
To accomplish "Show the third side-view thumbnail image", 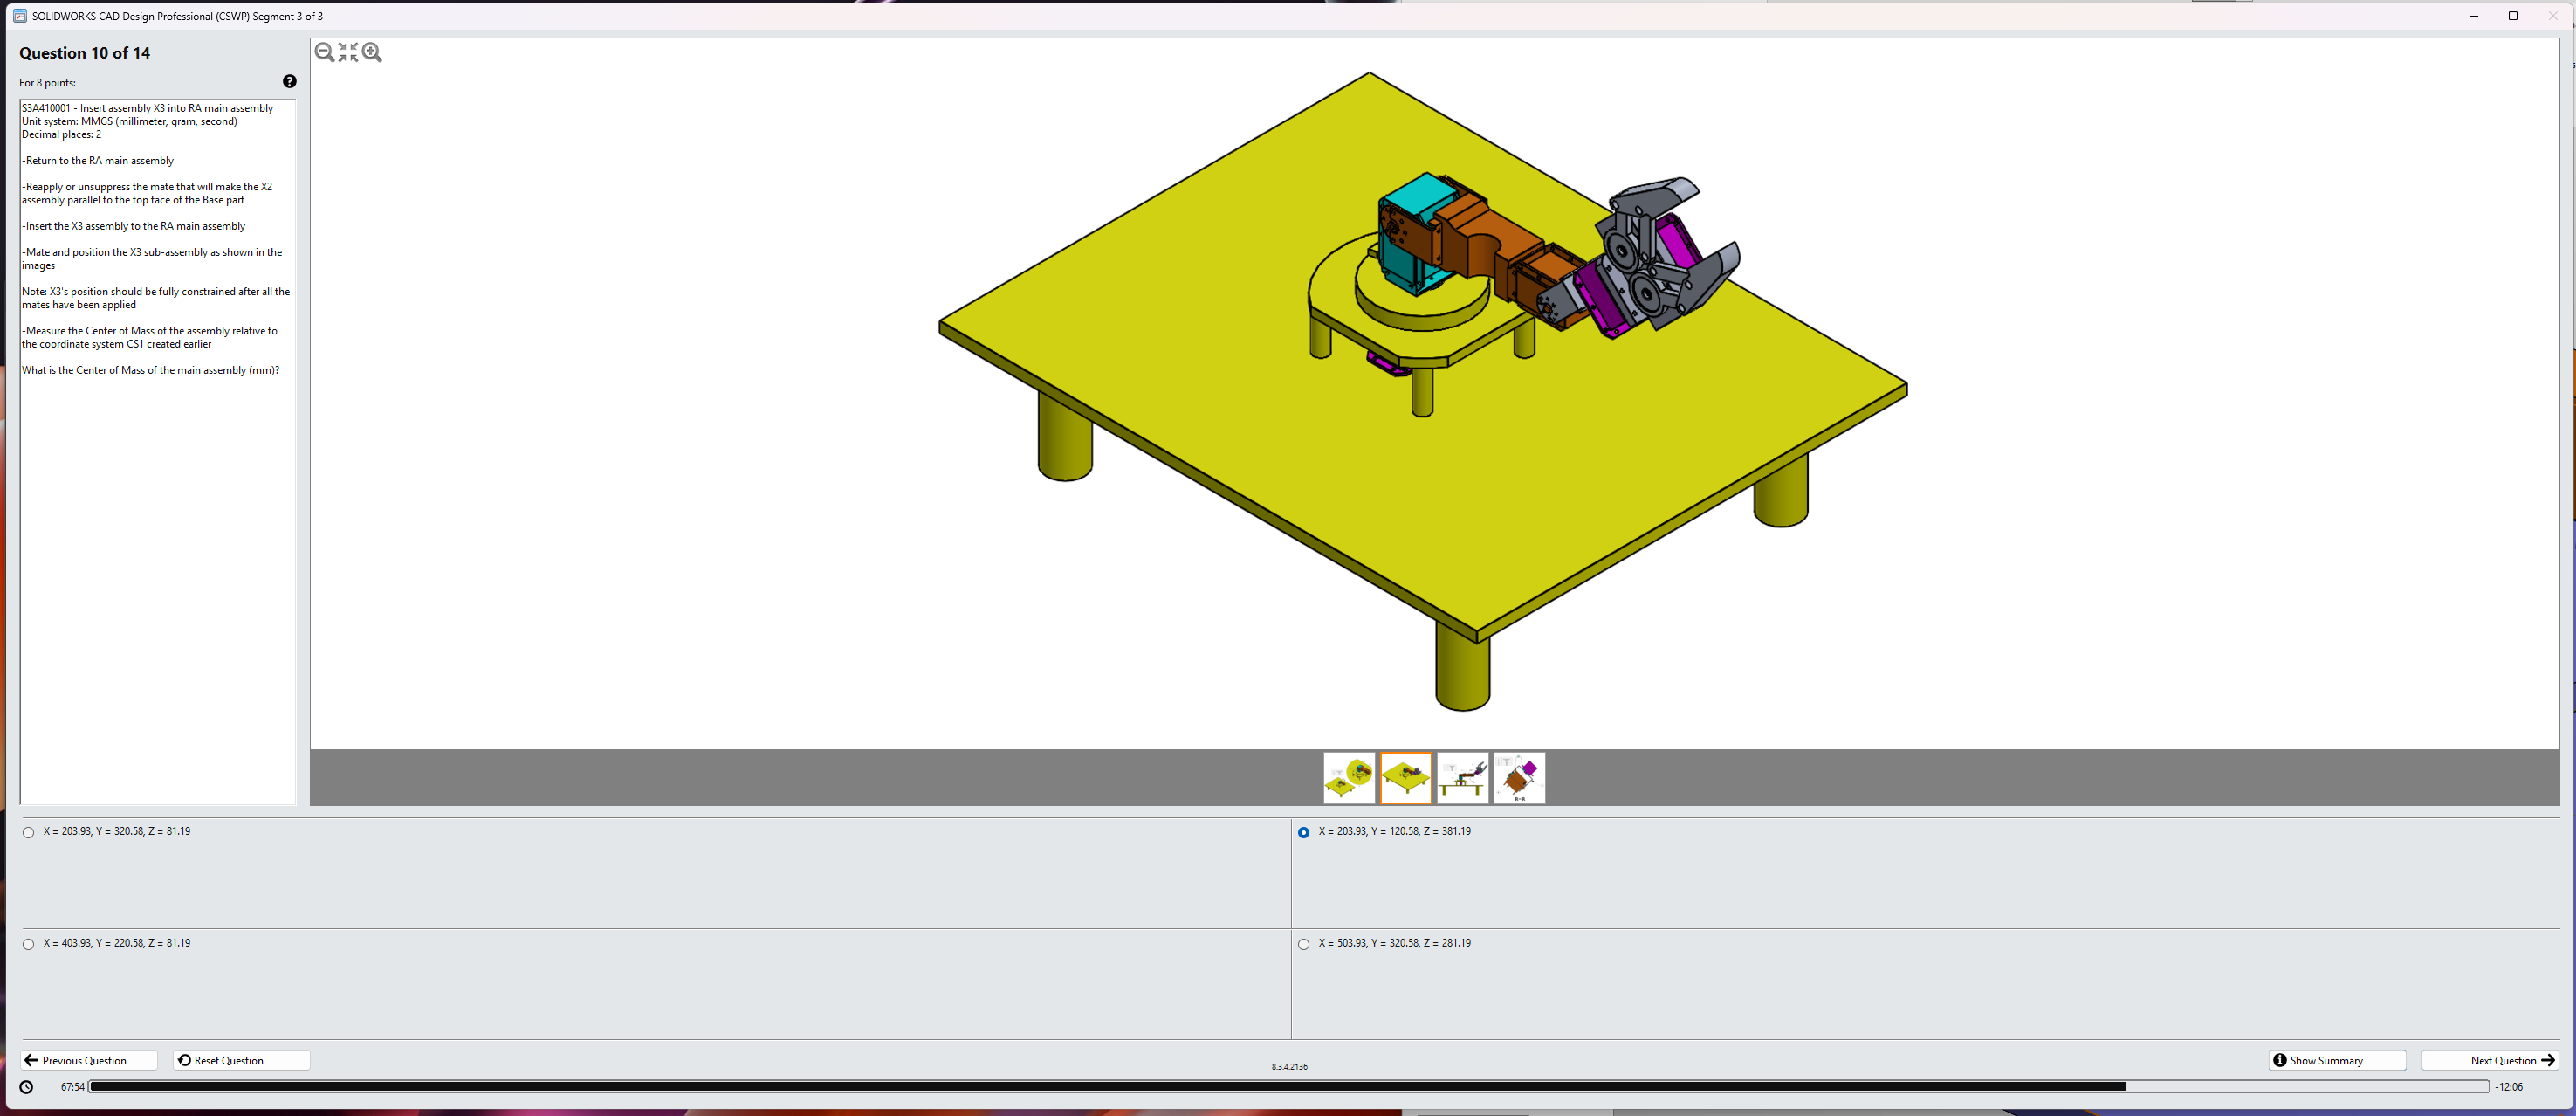I will [x=1462, y=778].
